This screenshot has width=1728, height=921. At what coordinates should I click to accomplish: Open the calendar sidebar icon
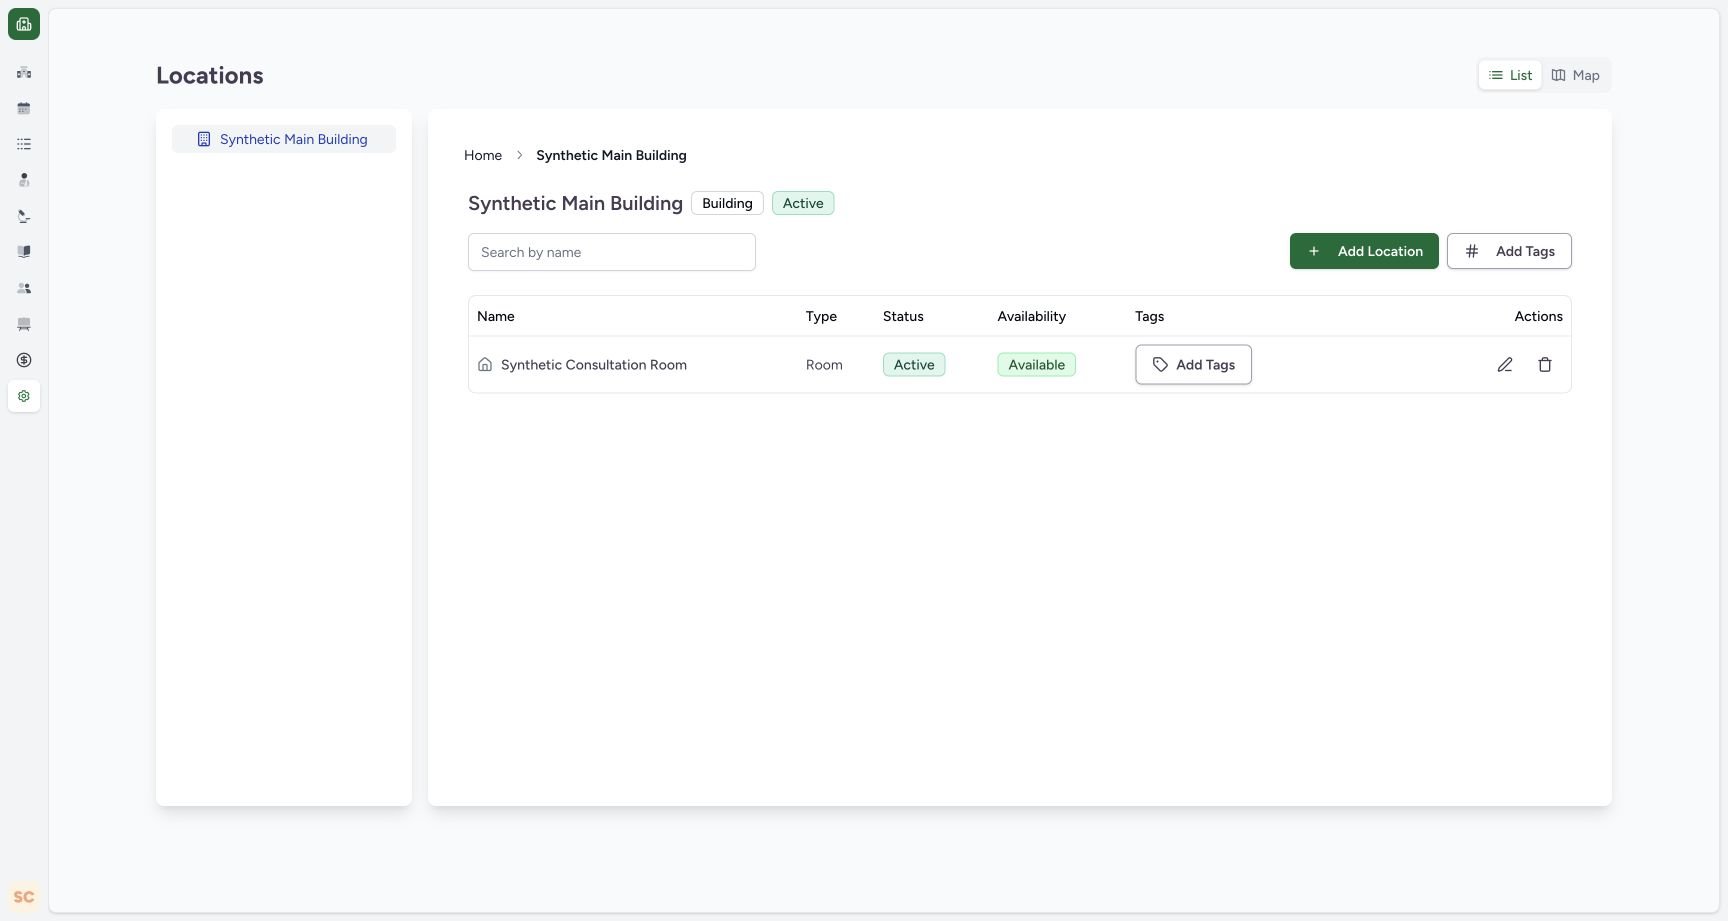[24, 108]
